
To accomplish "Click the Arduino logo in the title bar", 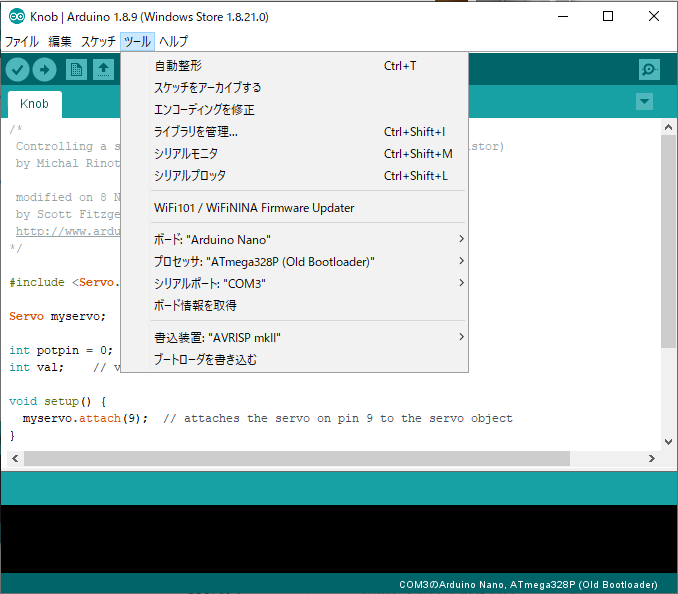I will tap(17, 16).
